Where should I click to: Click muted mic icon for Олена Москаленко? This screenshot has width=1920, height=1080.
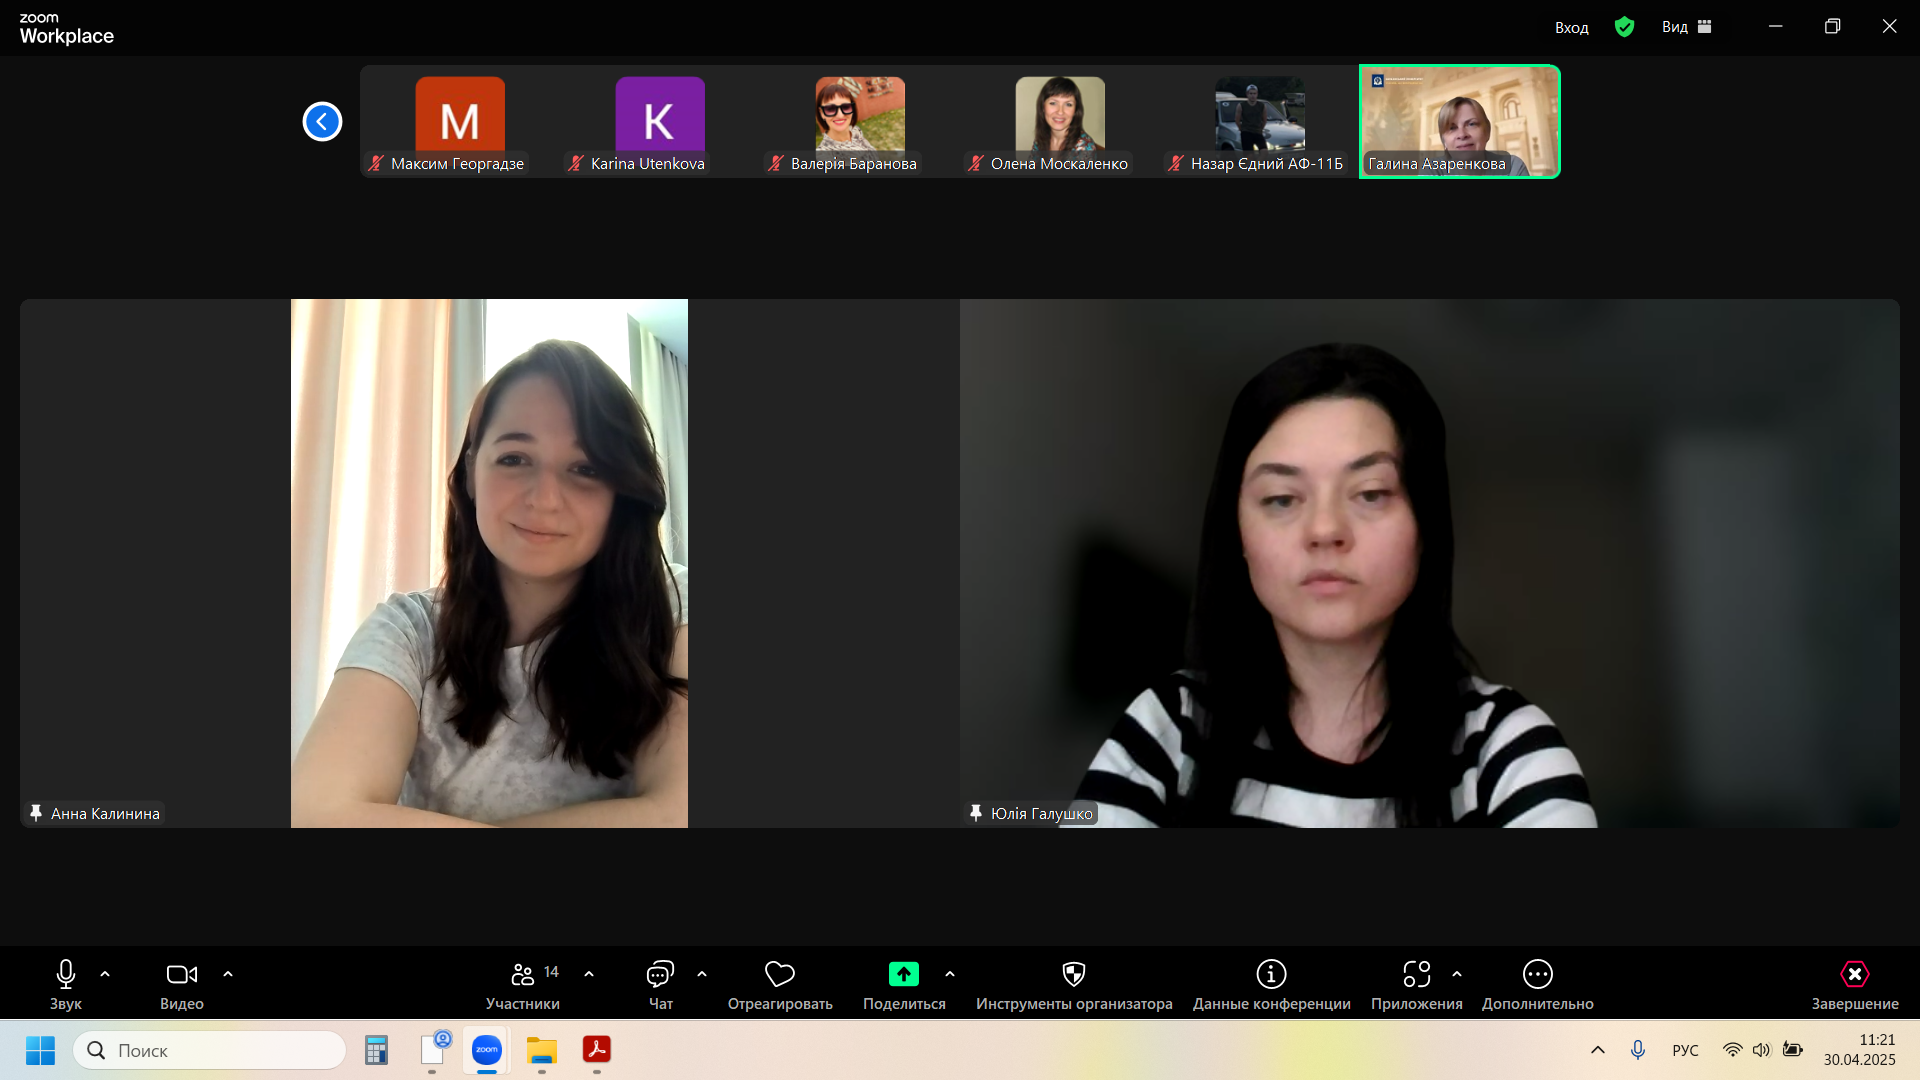976,163
